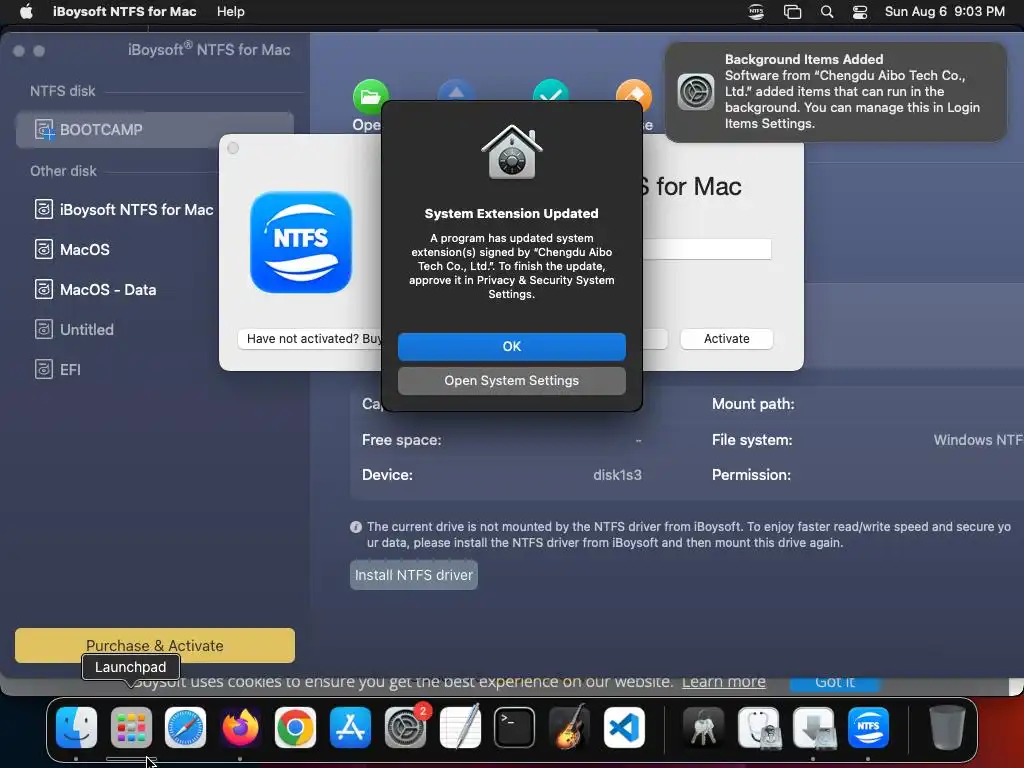Click the Activate button
The height and width of the screenshot is (768, 1024).
tap(726, 339)
